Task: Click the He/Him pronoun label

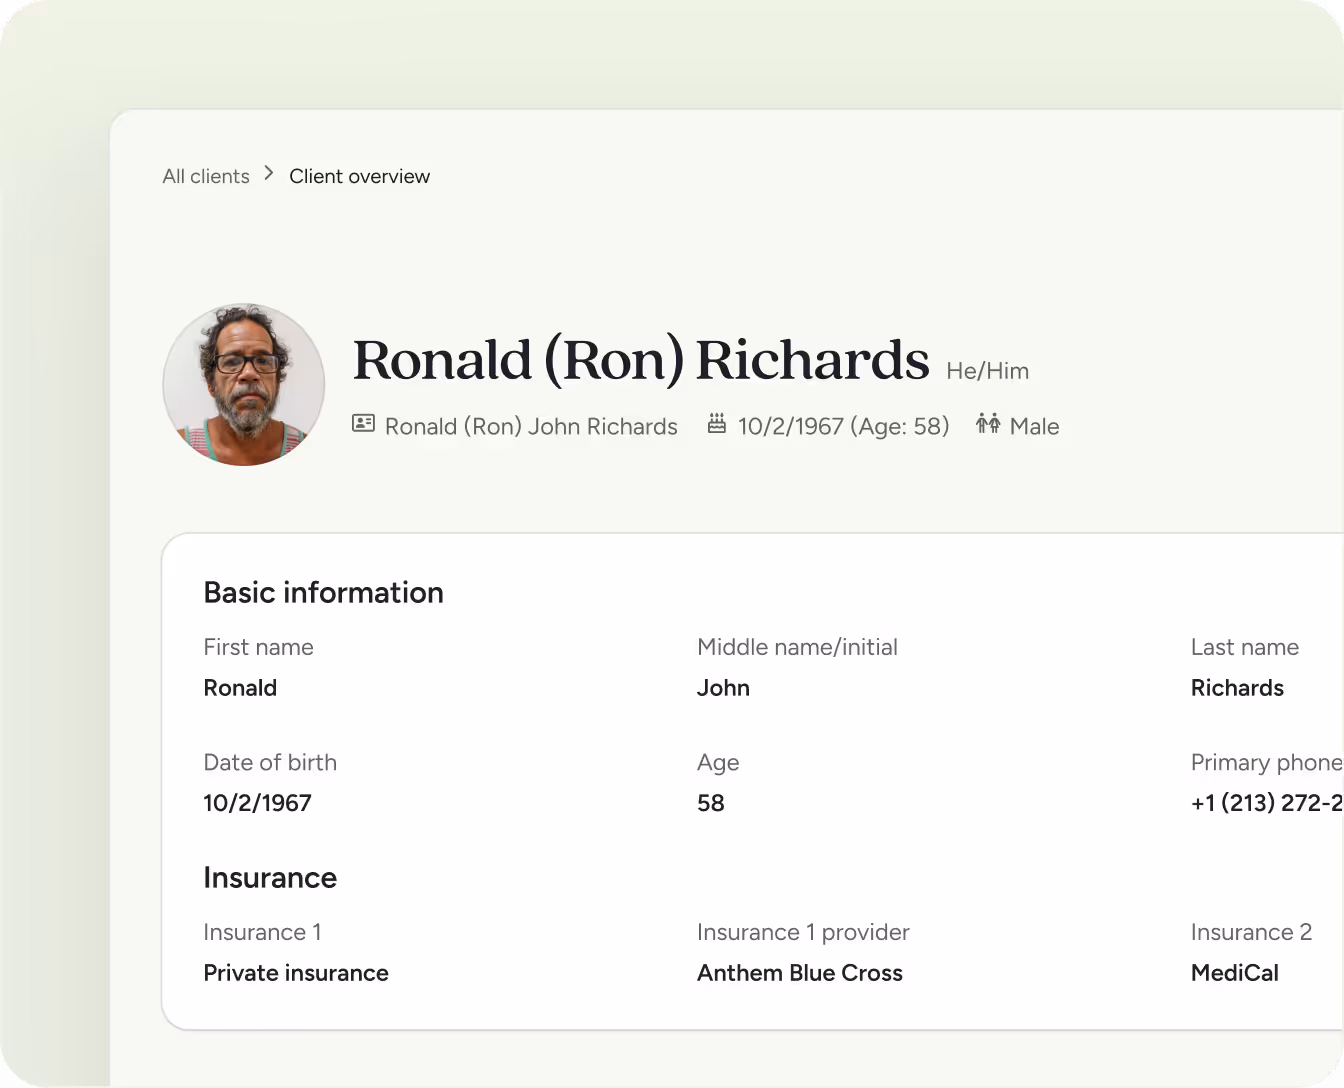Action: coord(988,371)
